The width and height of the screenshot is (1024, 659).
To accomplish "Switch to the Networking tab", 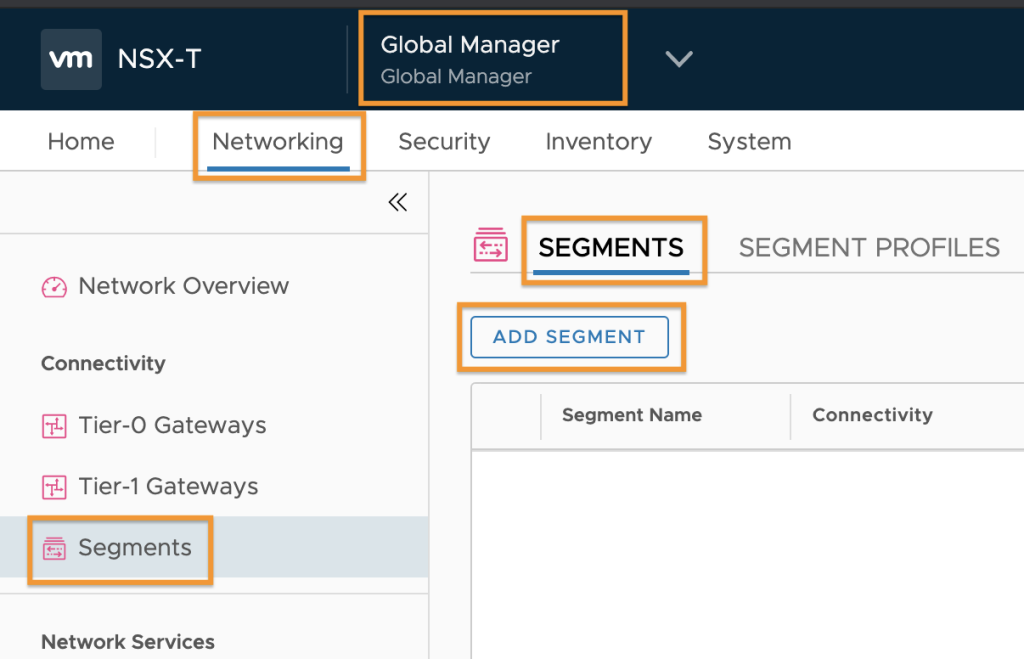I will tap(278, 142).
